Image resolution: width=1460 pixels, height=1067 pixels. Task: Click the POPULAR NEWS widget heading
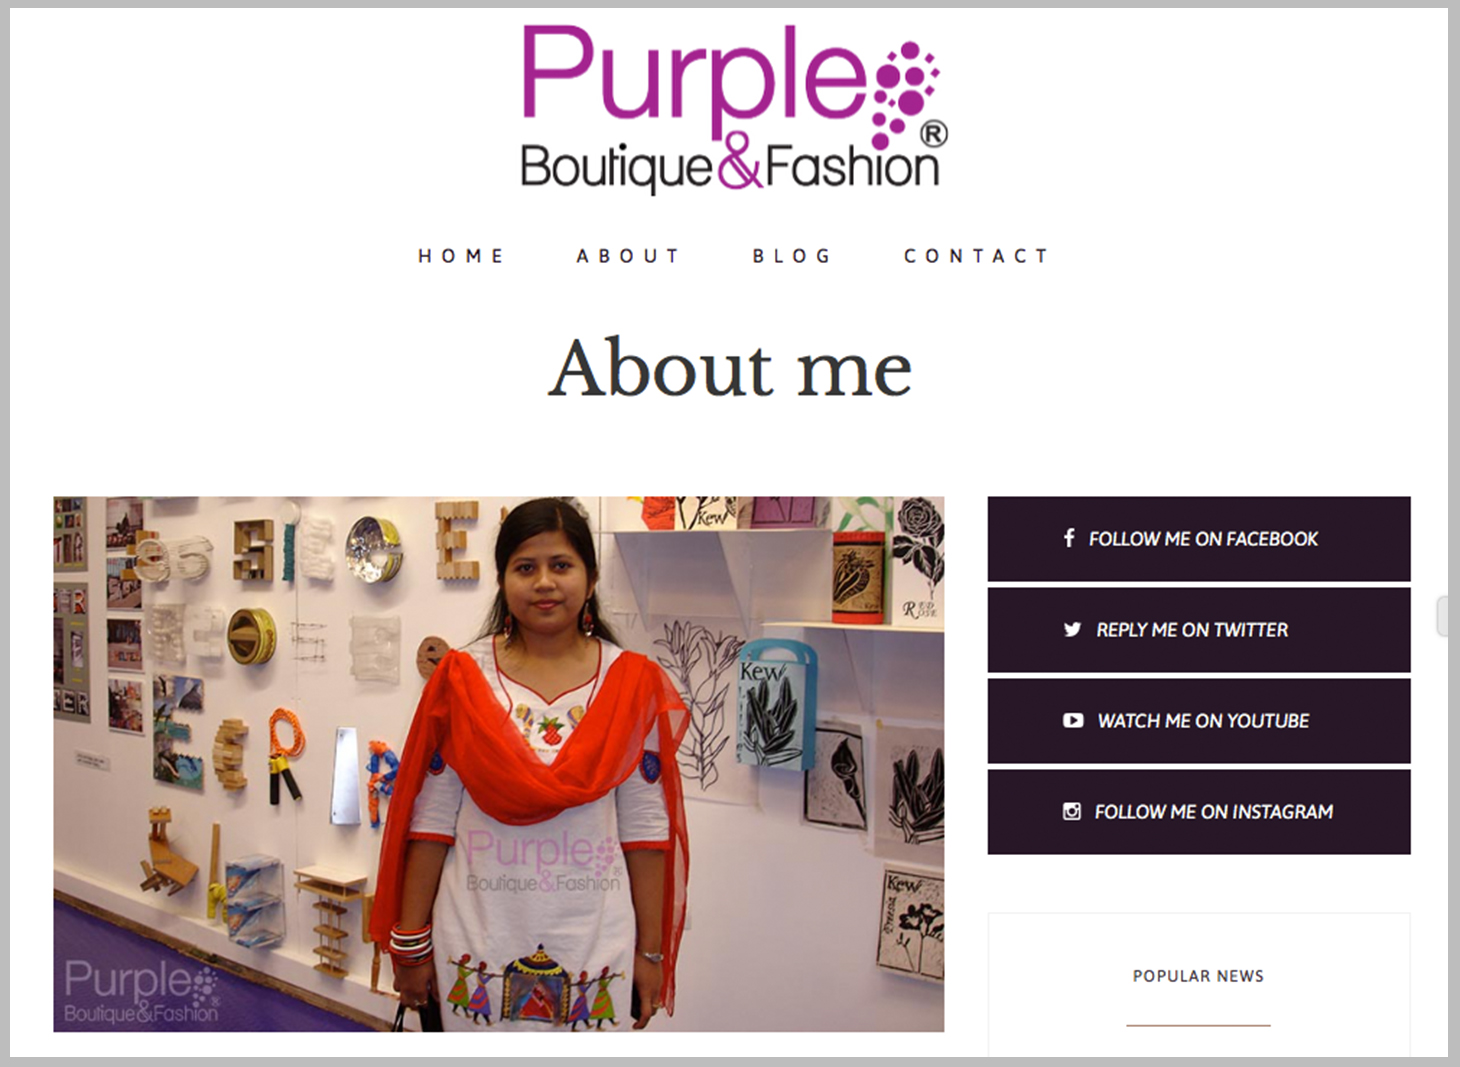coord(1198,976)
